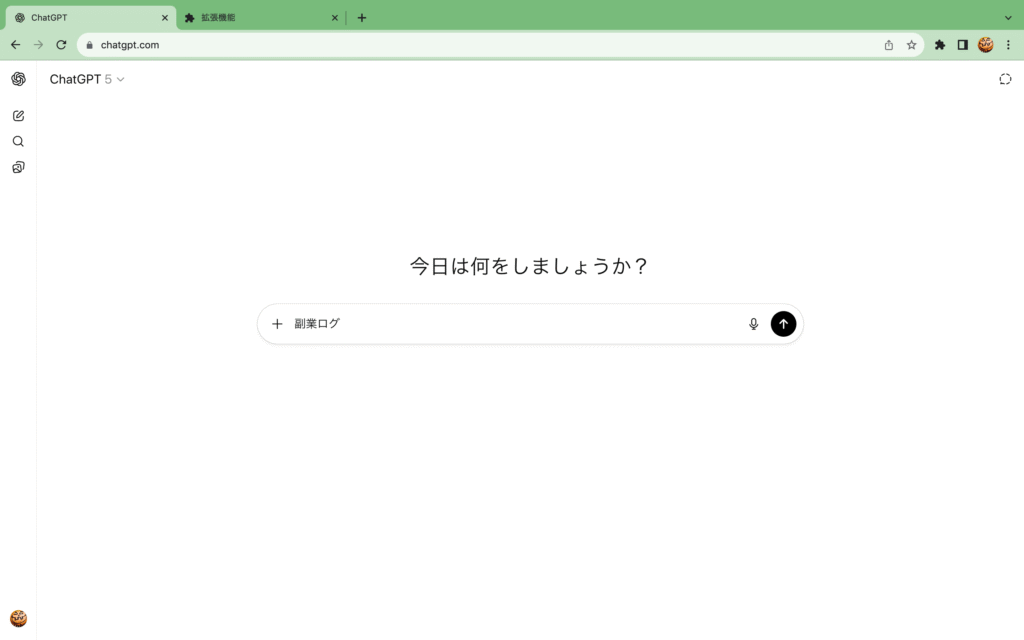Toggle the browser side panel
This screenshot has height=640, width=1024.
[963, 45]
